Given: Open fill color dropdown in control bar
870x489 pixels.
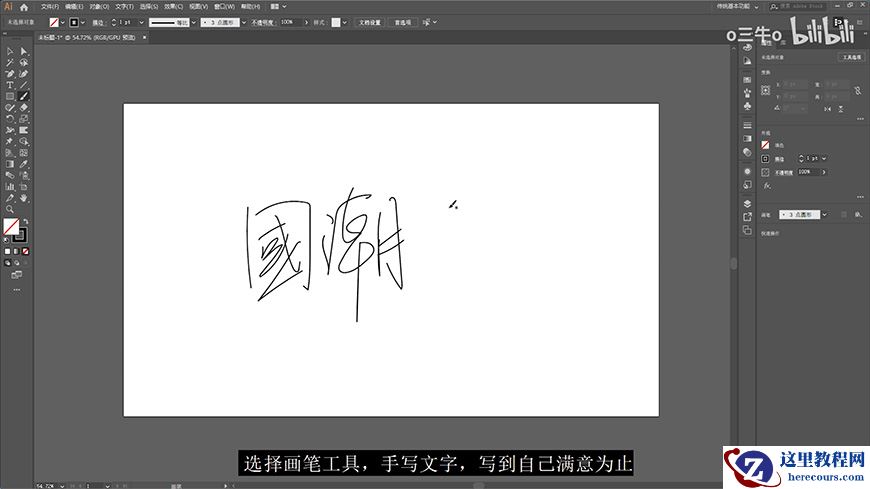Looking at the screenshot, I should click(x=63, y=23).
